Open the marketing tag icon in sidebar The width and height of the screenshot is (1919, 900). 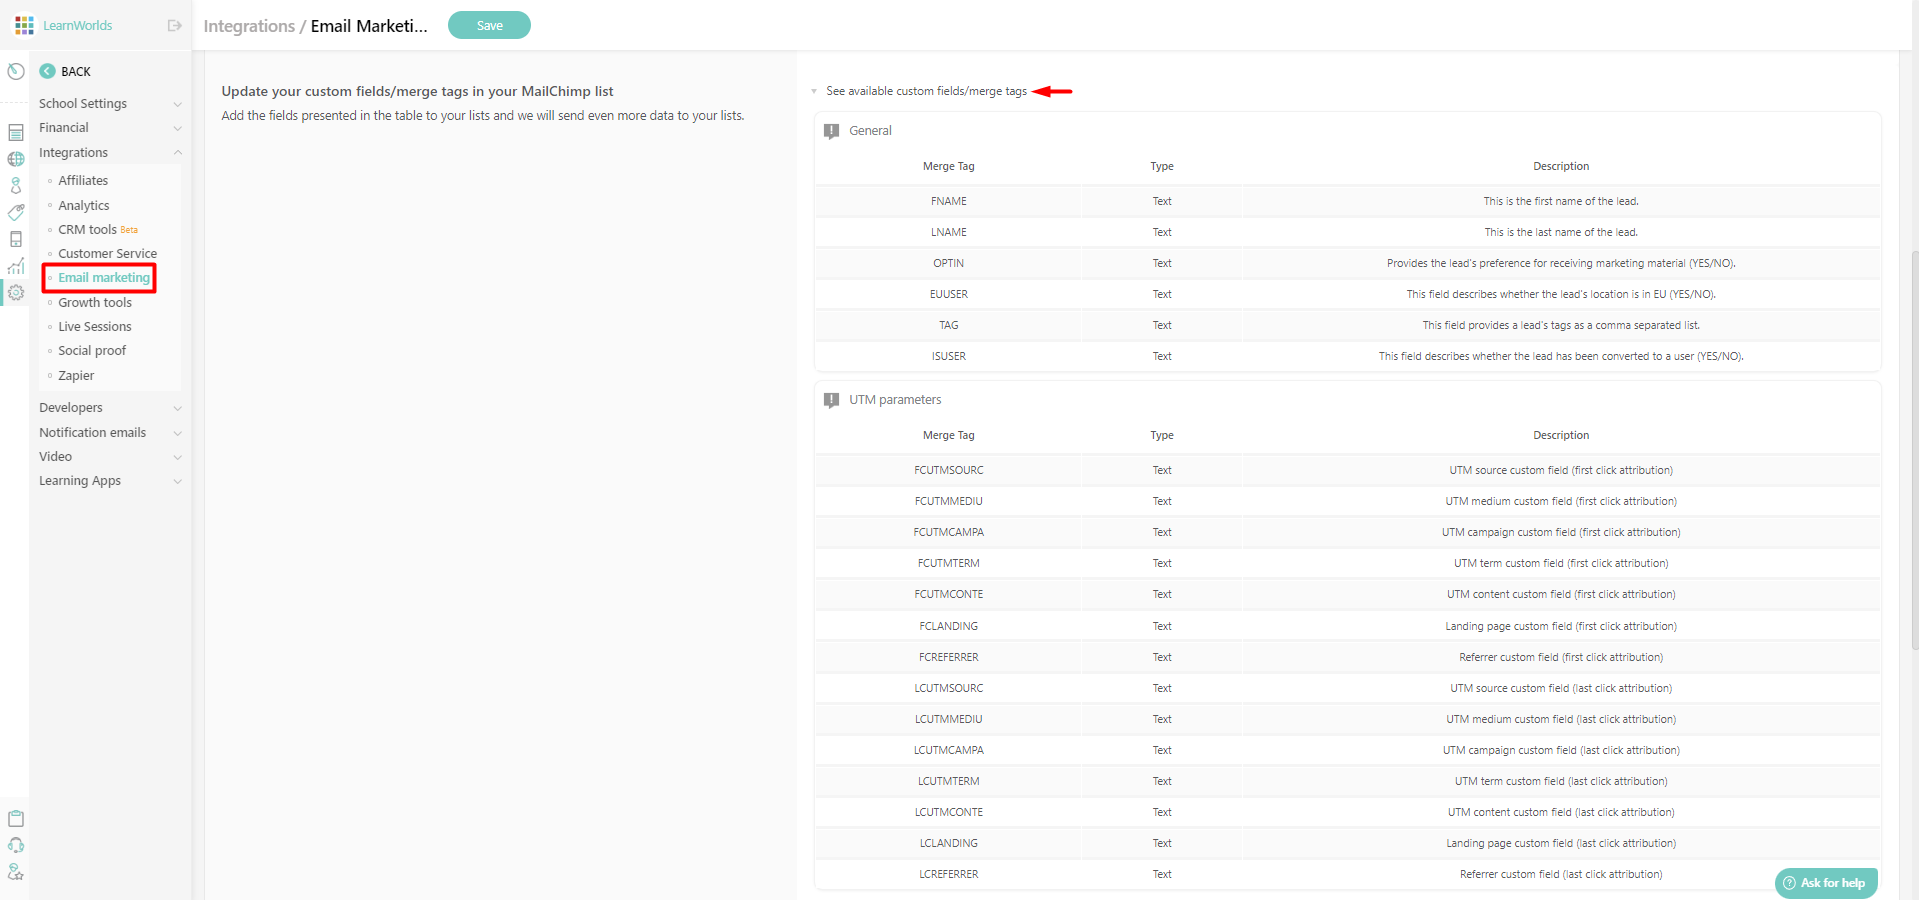tap(16, 213)
